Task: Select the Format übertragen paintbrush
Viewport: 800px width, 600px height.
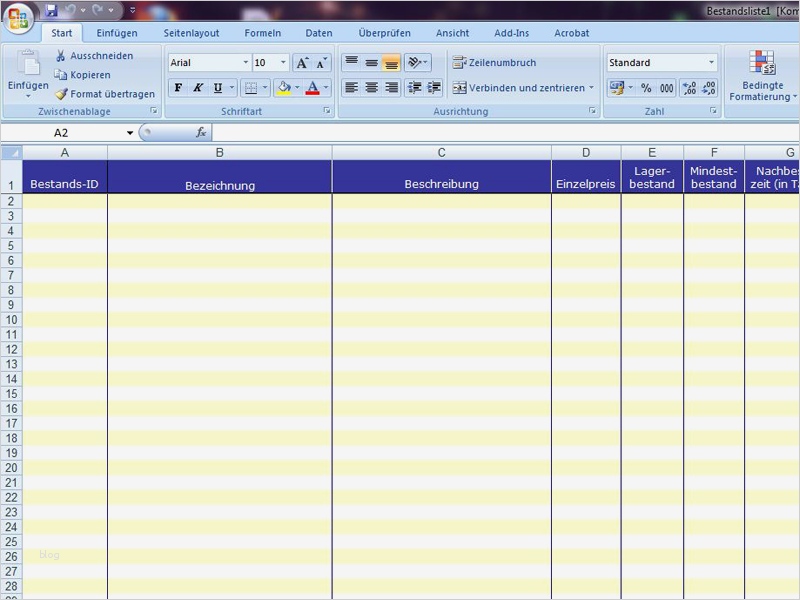Action: pyautogui.click(x=61, y=94)
